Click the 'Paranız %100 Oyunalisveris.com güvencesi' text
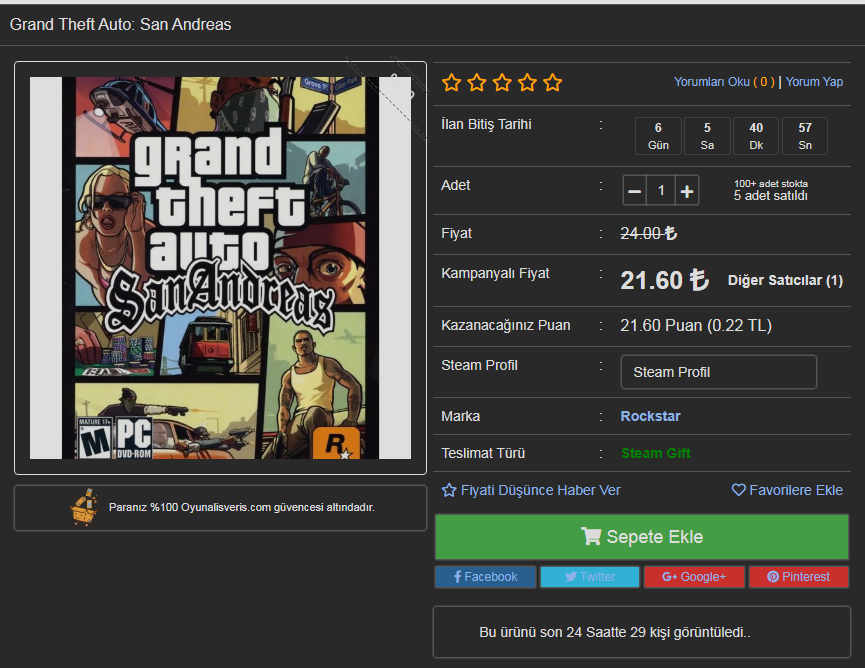Viewport: 865px width, 668px height. (x=242, y=507)
